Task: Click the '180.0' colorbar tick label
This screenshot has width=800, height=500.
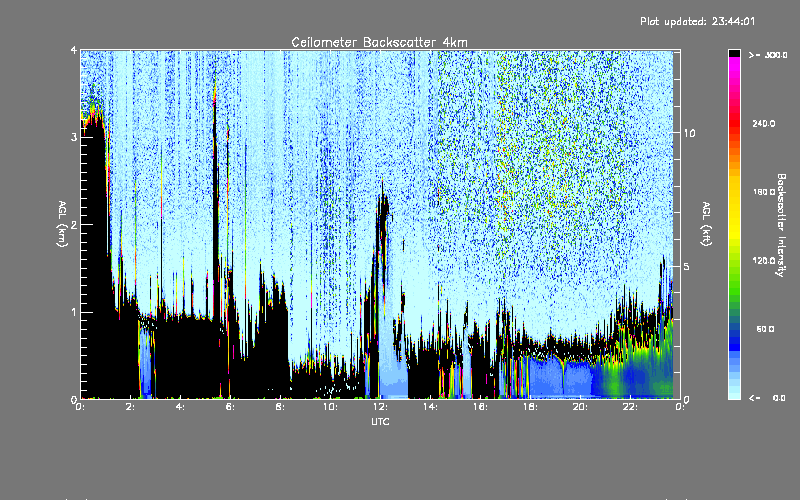Action: (x=764, y=192)
